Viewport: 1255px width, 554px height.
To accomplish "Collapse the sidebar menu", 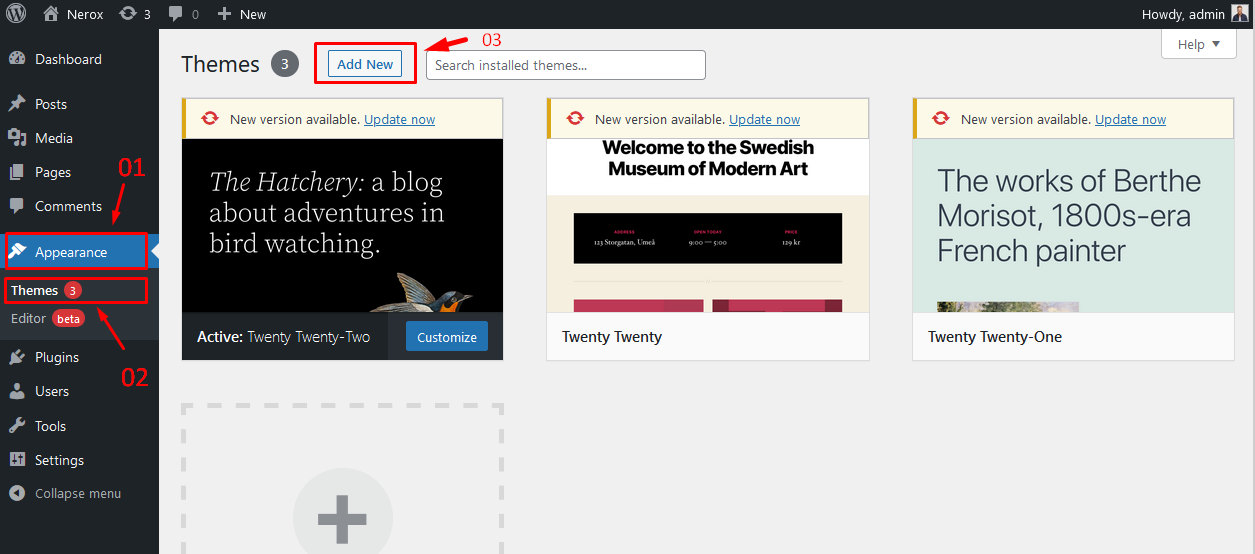I will (77, 493).
